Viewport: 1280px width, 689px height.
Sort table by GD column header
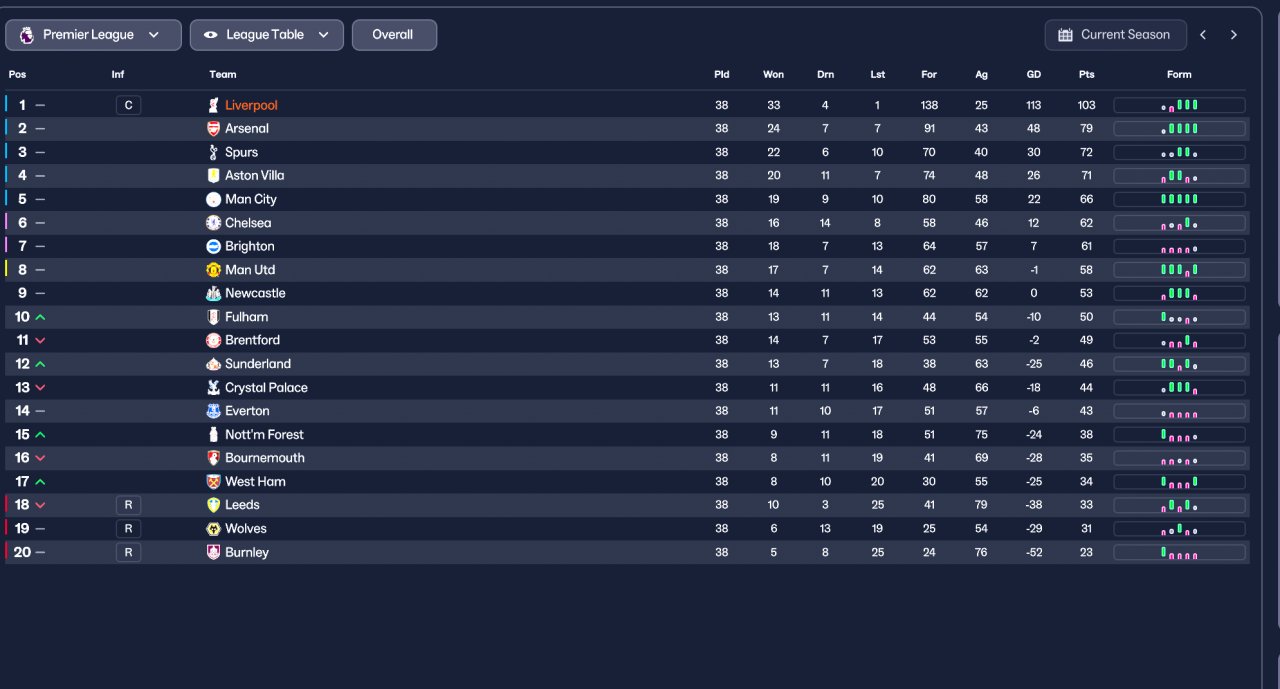pyautogui.click(x=1033, y=75)
